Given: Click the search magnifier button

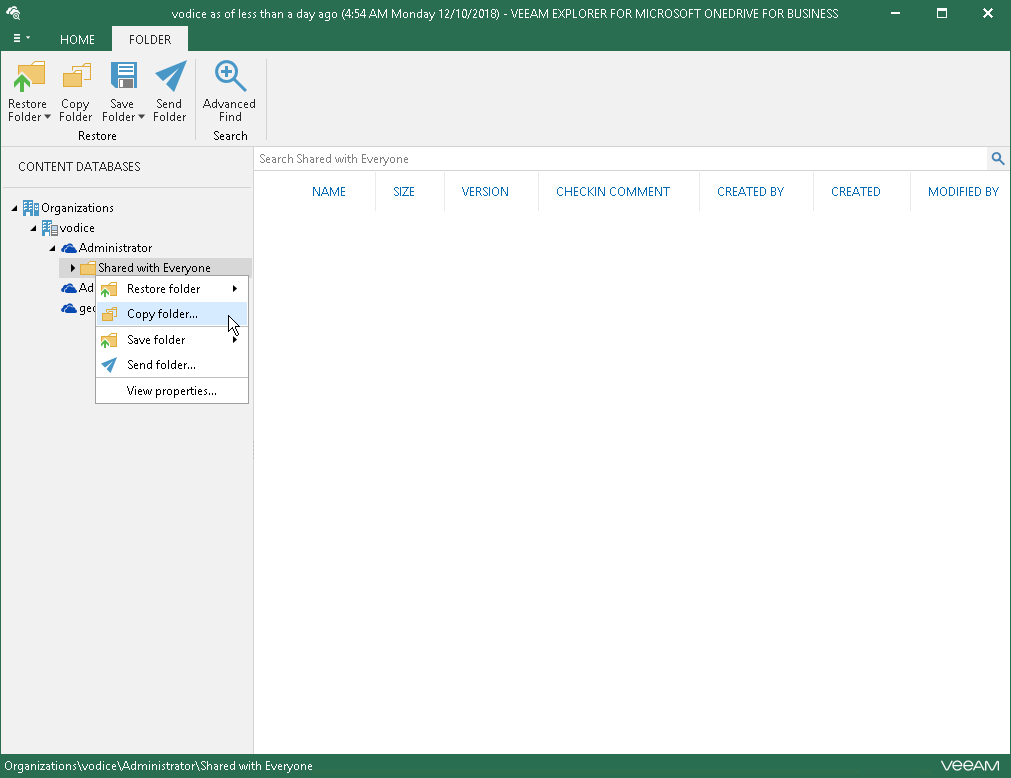Looking at the screenshot, I should (997, 159).
